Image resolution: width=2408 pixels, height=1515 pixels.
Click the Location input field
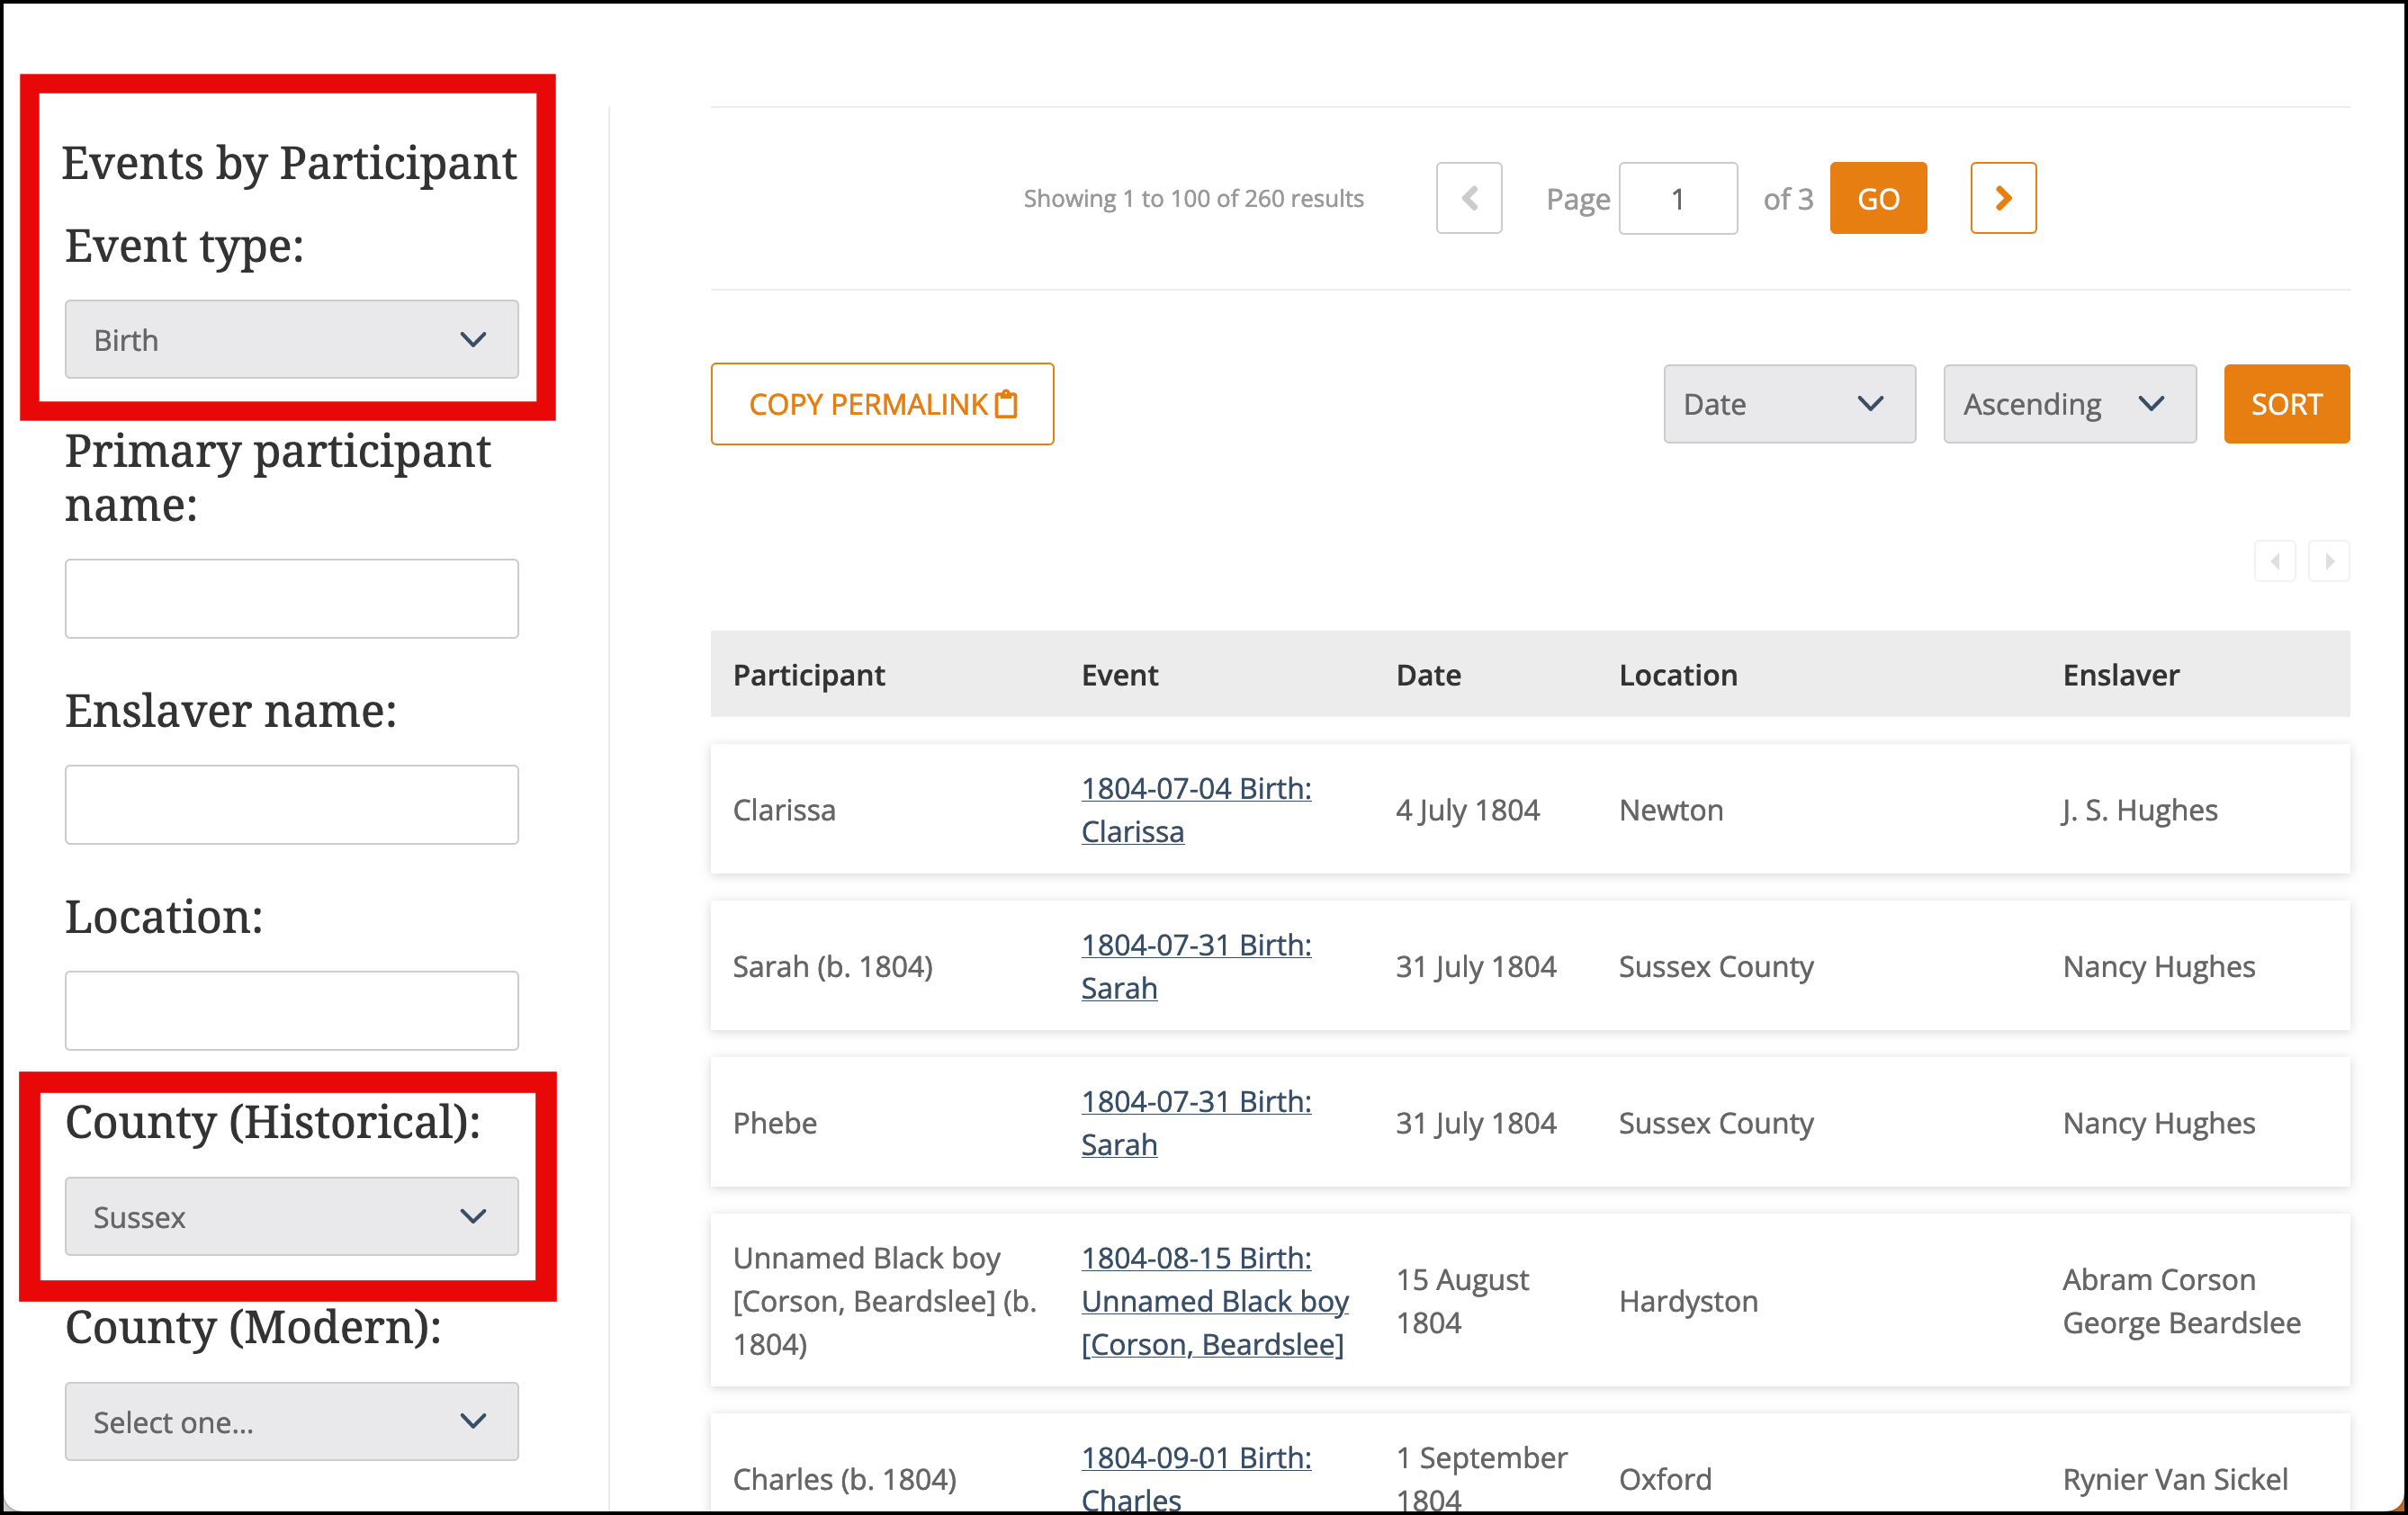point(291,1010)
